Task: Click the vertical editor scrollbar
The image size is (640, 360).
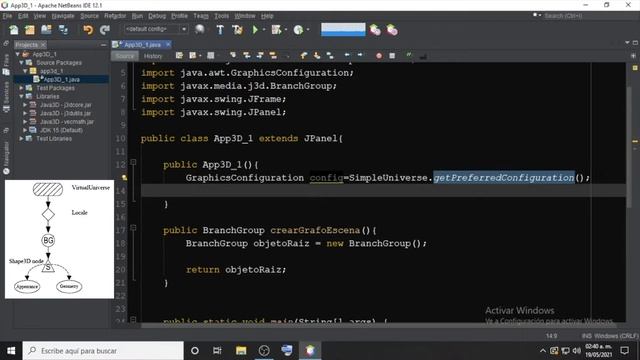Action: pyautogui.click(x=629, y=147)
